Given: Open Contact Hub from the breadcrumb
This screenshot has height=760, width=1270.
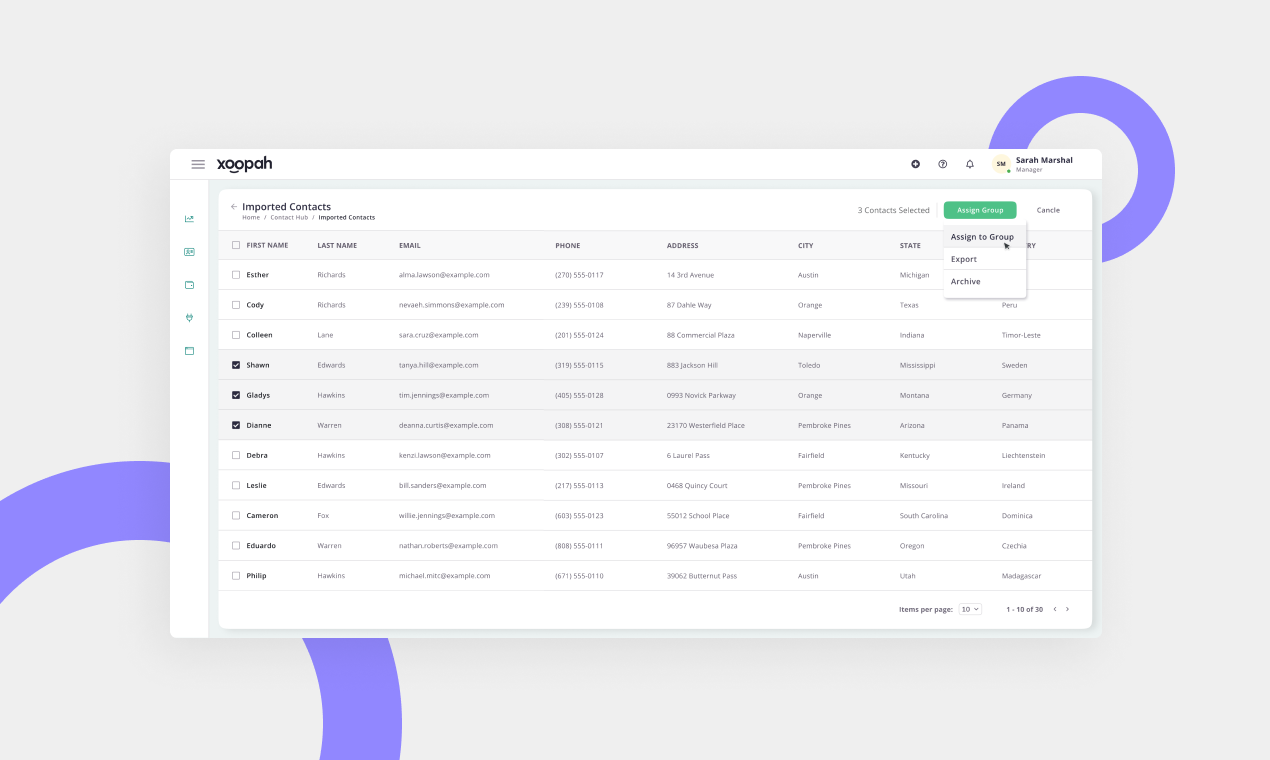Looking at the screenshot, I should tap(289, 217).
